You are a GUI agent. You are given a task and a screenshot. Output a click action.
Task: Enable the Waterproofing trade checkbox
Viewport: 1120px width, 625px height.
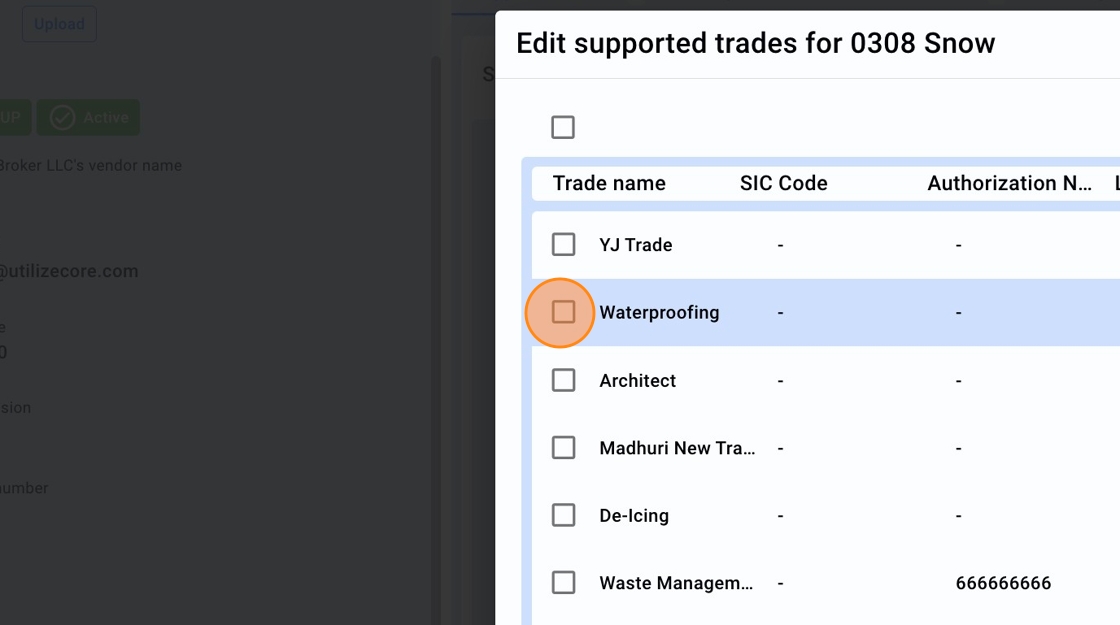pyautogui.click(x=564, y=312)
